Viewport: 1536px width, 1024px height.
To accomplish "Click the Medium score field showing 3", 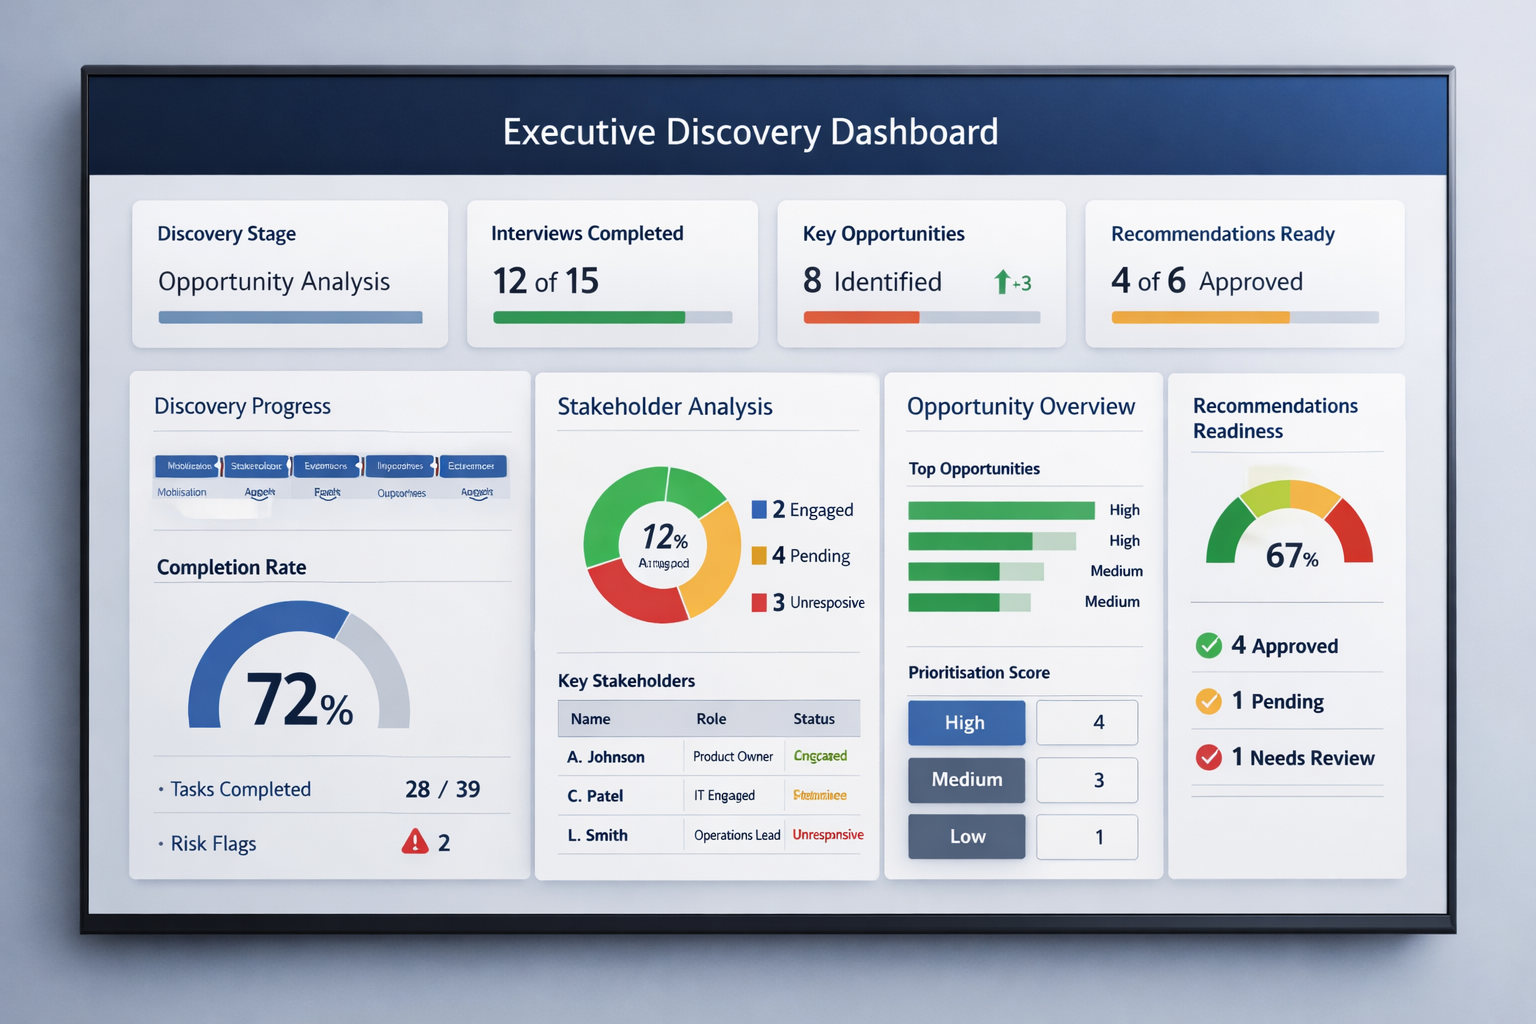I will point(1087,779).
